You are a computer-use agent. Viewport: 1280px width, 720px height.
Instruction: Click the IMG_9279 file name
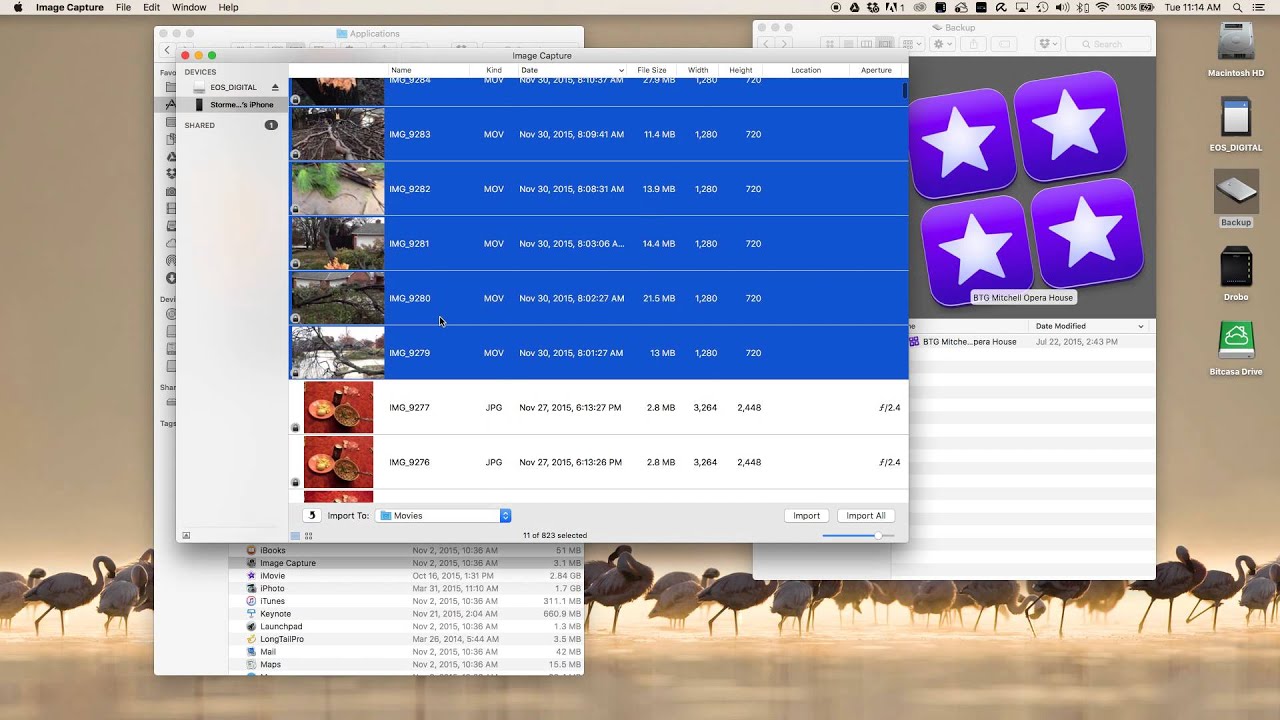(409, 353)
